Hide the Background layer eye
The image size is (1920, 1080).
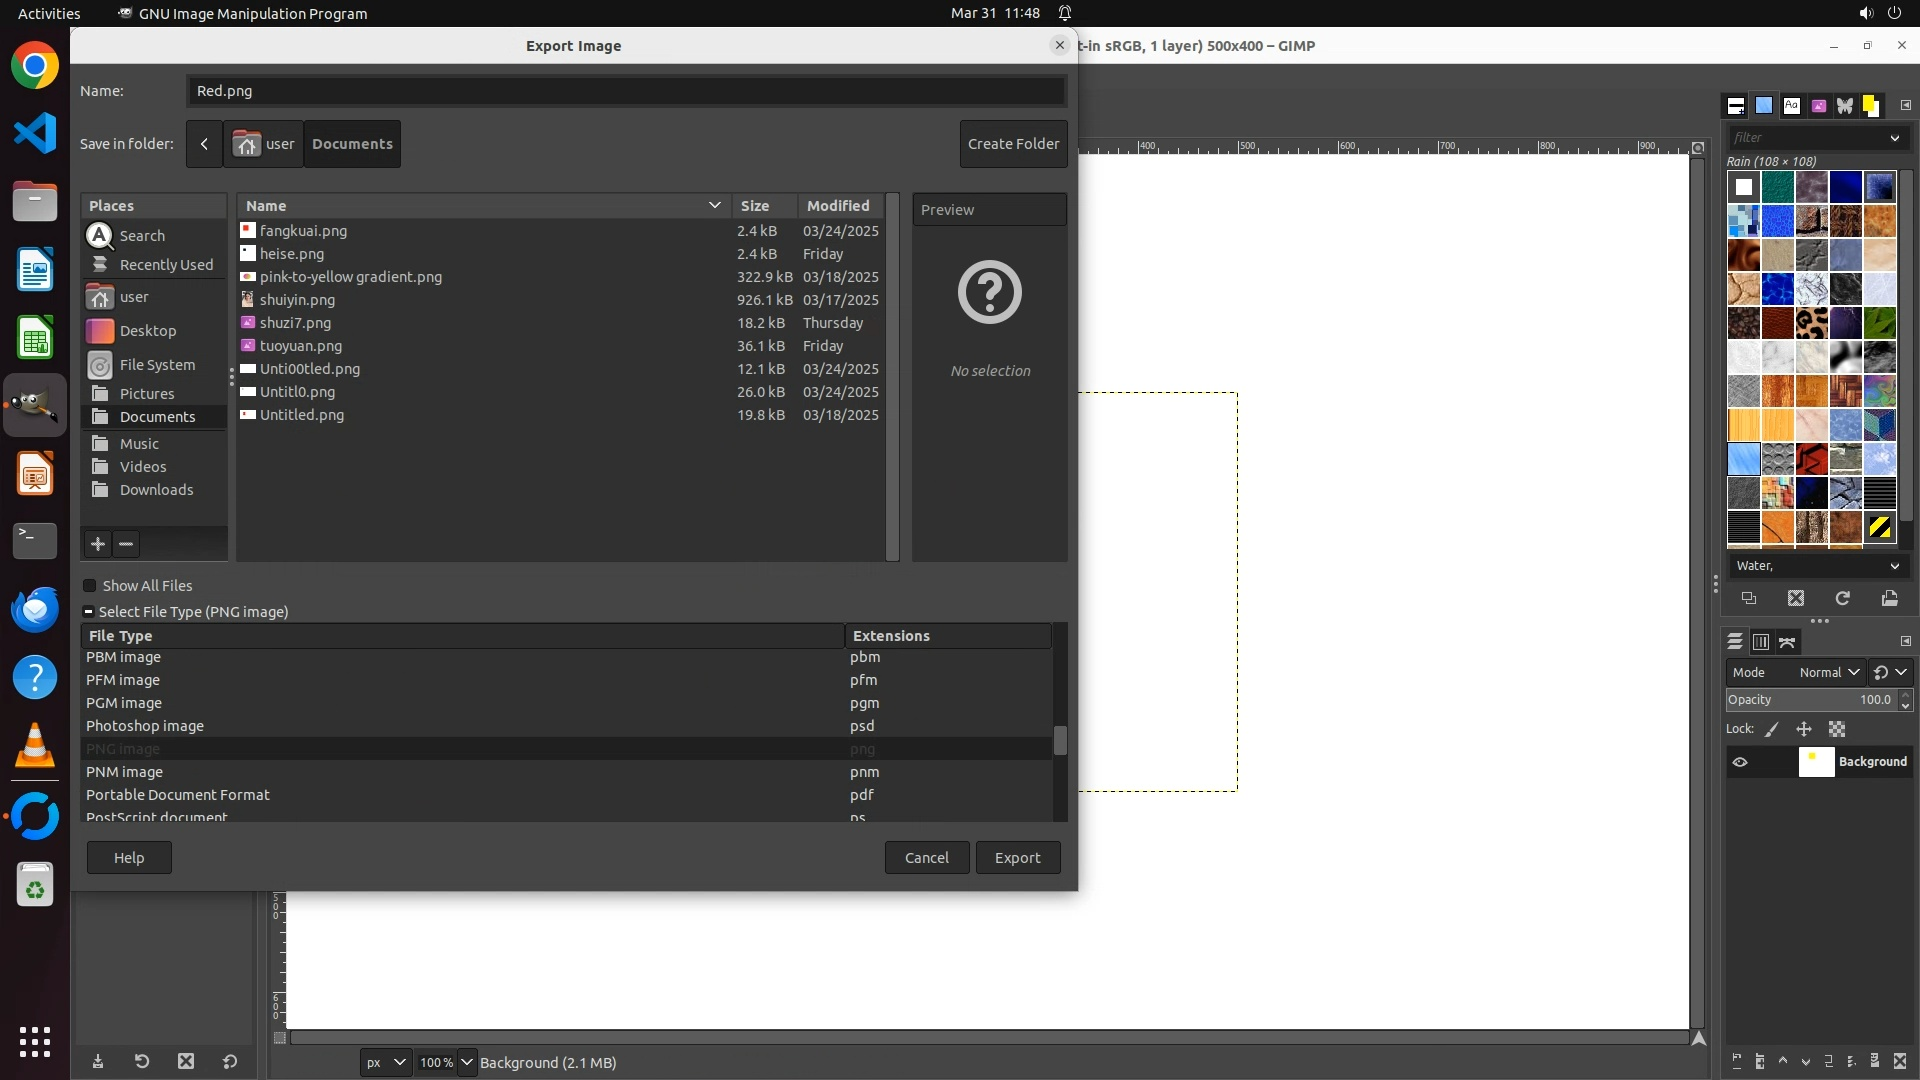pos(1740,762)
